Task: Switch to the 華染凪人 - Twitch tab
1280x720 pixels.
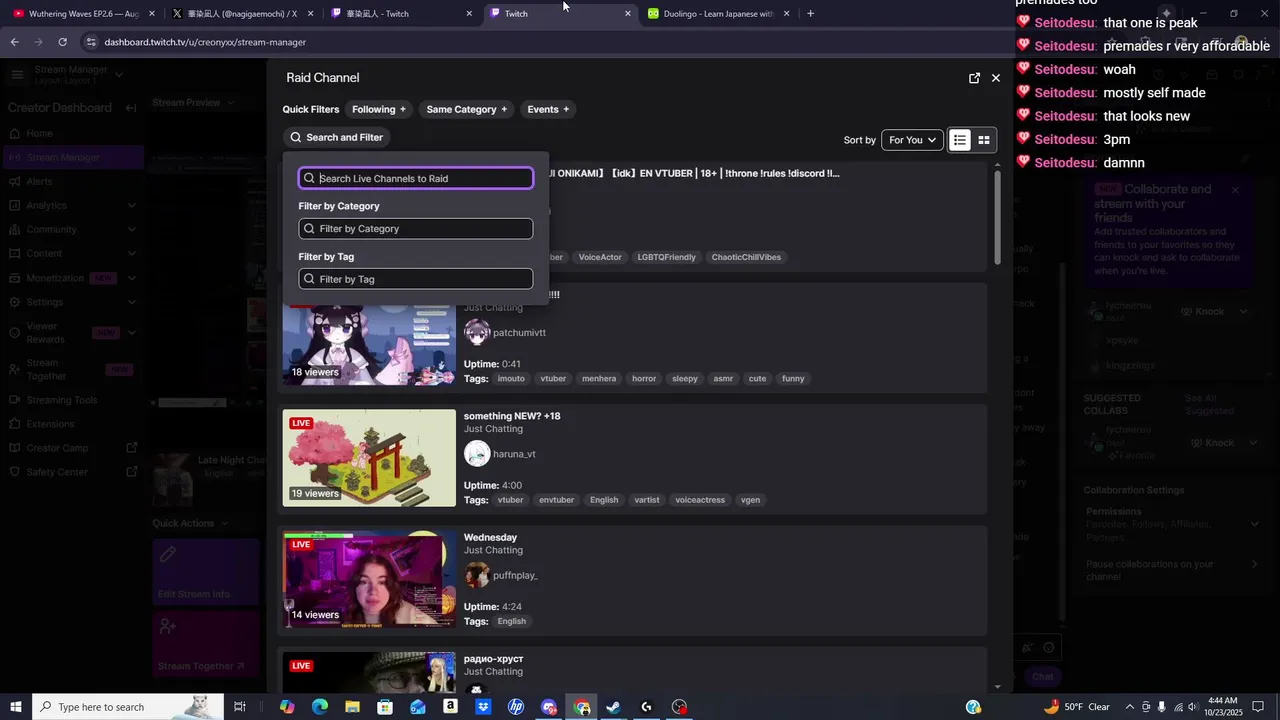Action: (x=399, y=14)
